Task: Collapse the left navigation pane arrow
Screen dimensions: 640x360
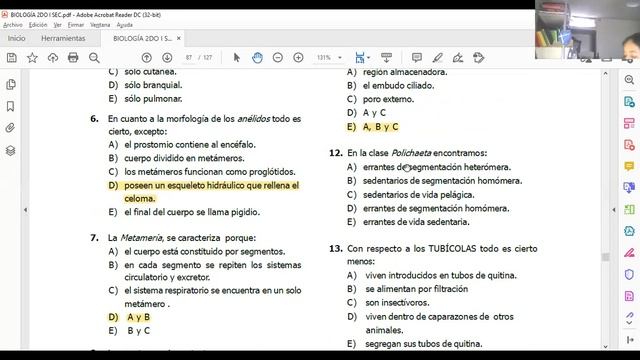Action: coord(25,210)
